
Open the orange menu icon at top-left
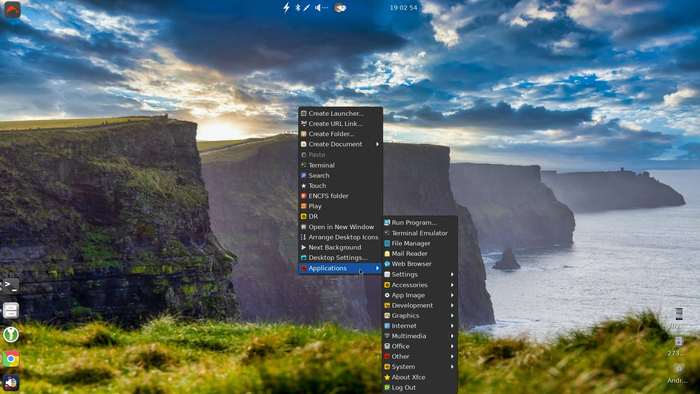pos(12,9)
